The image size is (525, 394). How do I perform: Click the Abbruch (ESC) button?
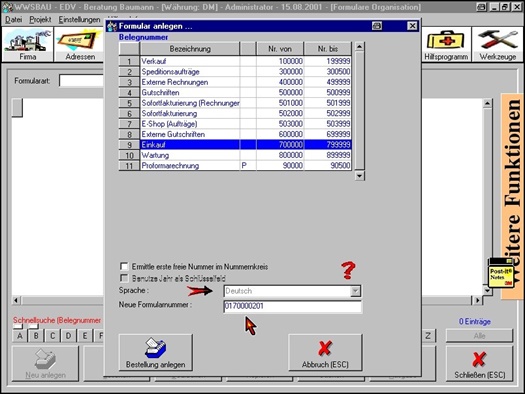click(325, 352)
